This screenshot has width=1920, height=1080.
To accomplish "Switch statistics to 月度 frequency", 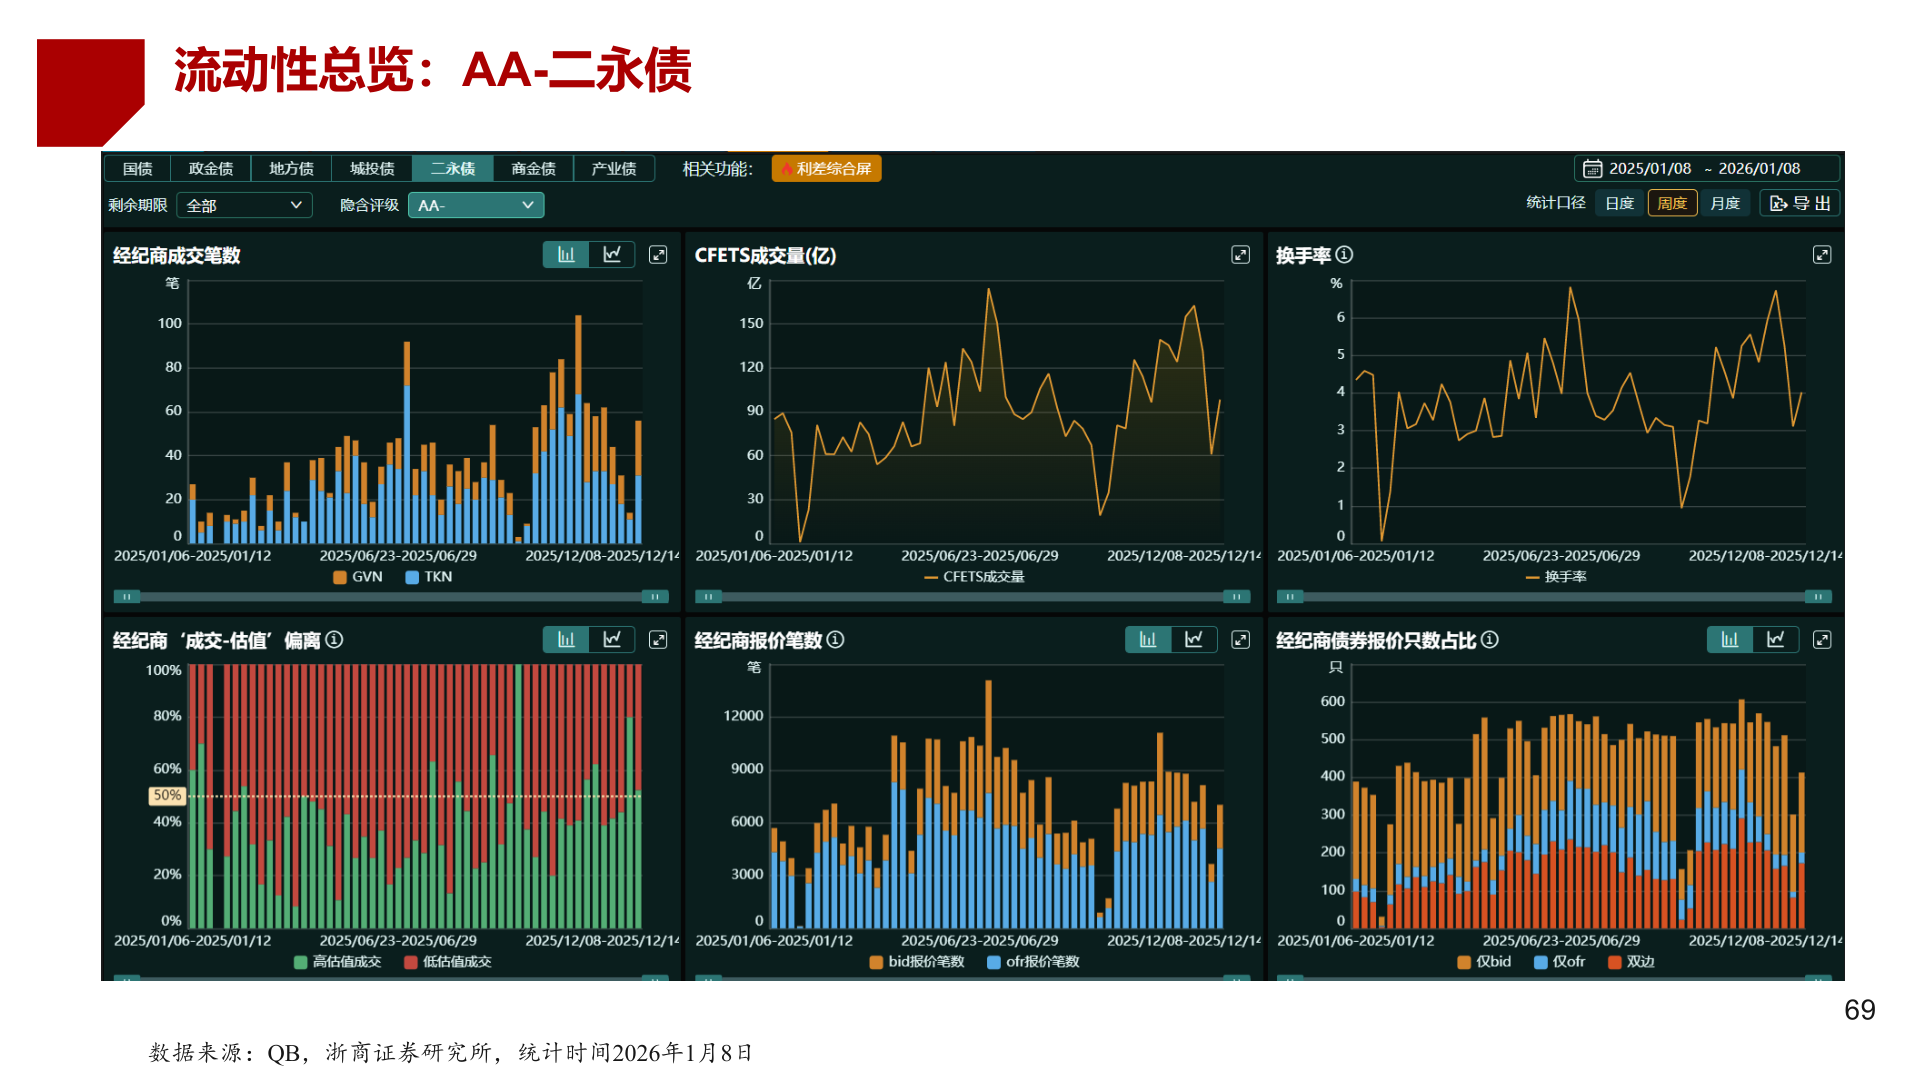I will click(1725, 202).
